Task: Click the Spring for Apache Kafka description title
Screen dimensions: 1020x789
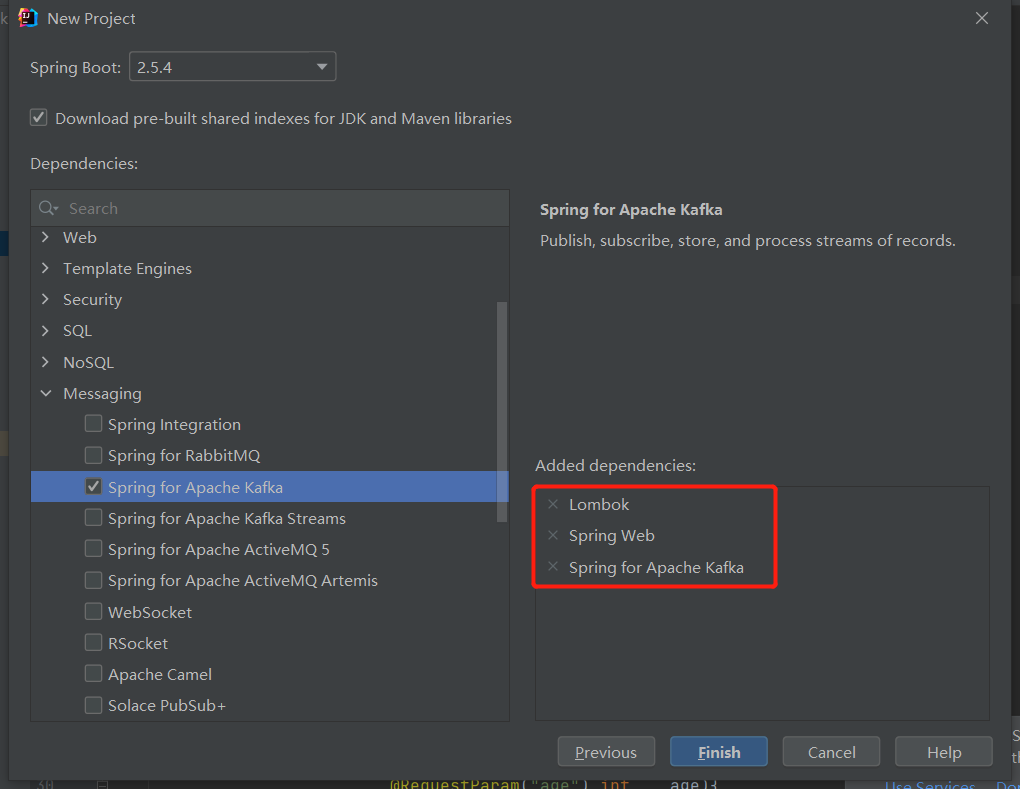Action: [631, 209]
